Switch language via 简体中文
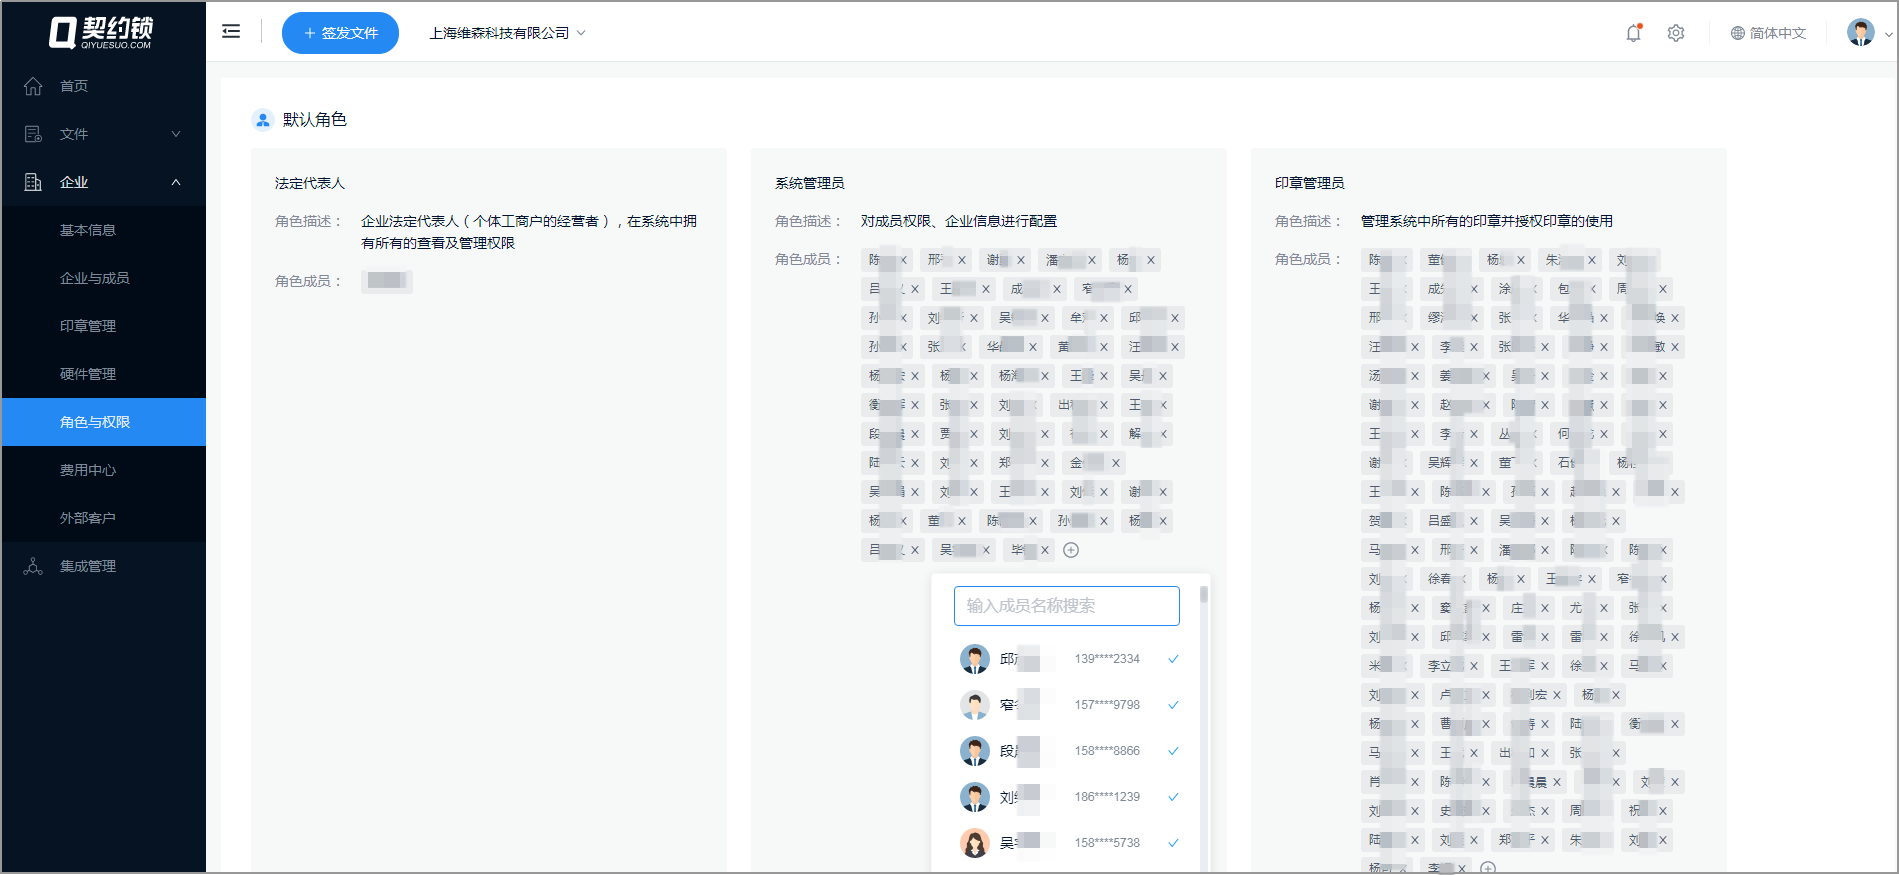This screenshot has width=1899, height=875. point(1768,33)
